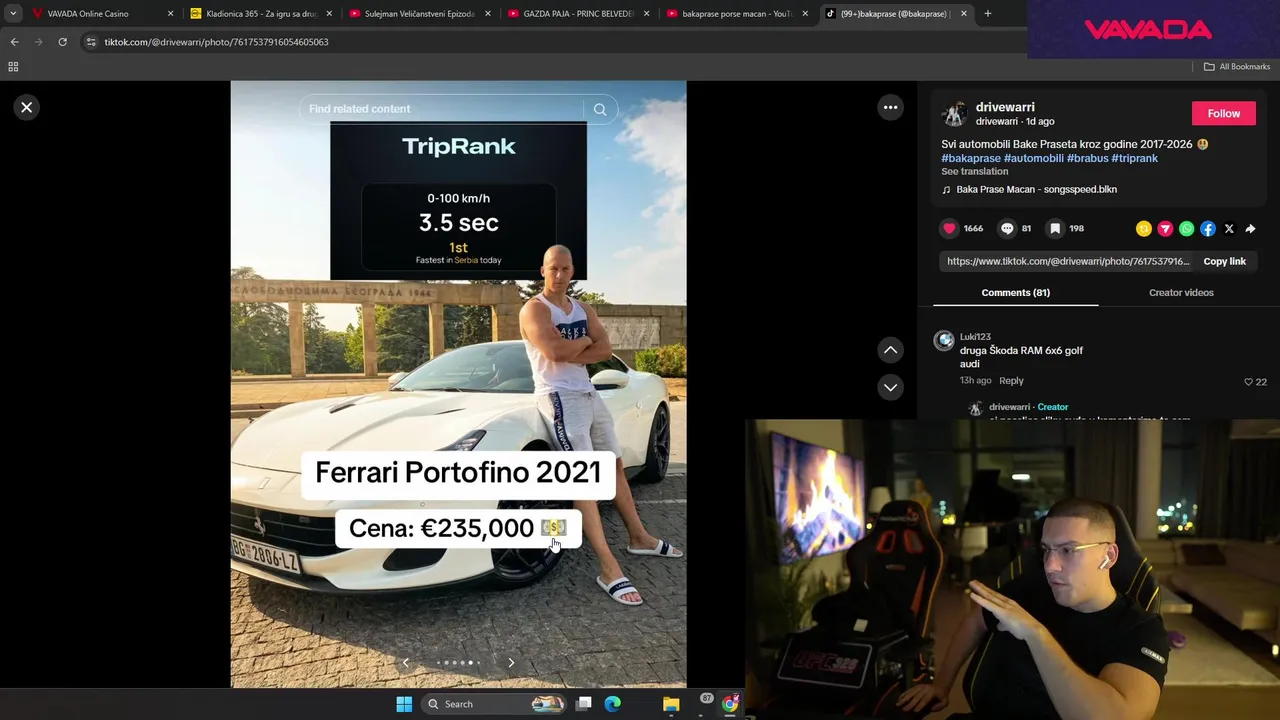Go to next post with down chevron
The image size is (1280, 720).
coord(890,387)
